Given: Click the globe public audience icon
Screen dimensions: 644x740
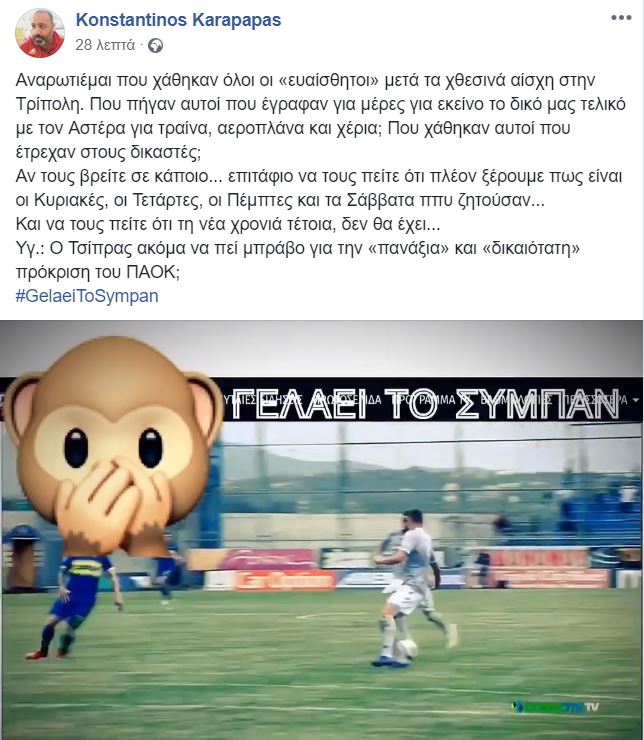Looking at the screenshot, I should pyautogui.click(x=155, y=46).
